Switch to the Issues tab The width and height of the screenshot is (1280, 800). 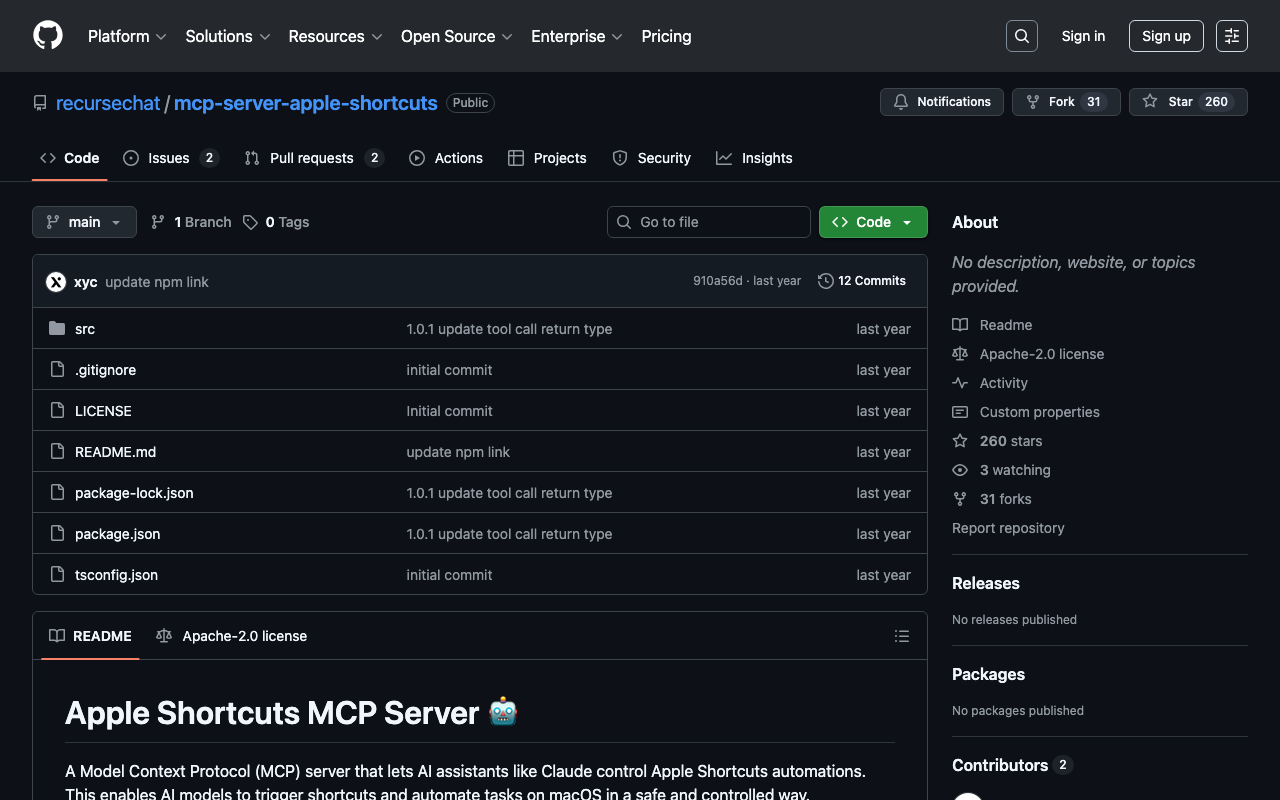169,158
